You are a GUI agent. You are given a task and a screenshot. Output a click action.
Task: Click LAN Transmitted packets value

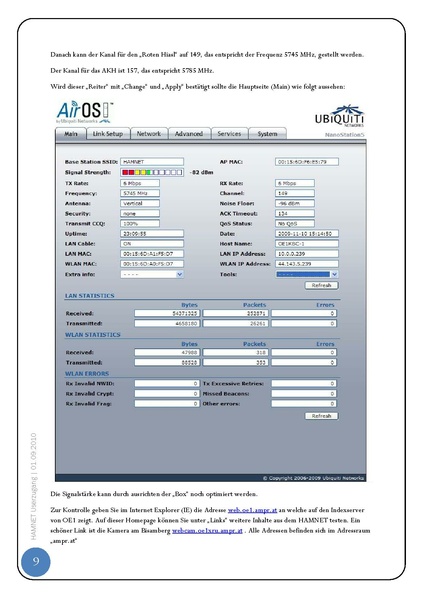(235, 323)
